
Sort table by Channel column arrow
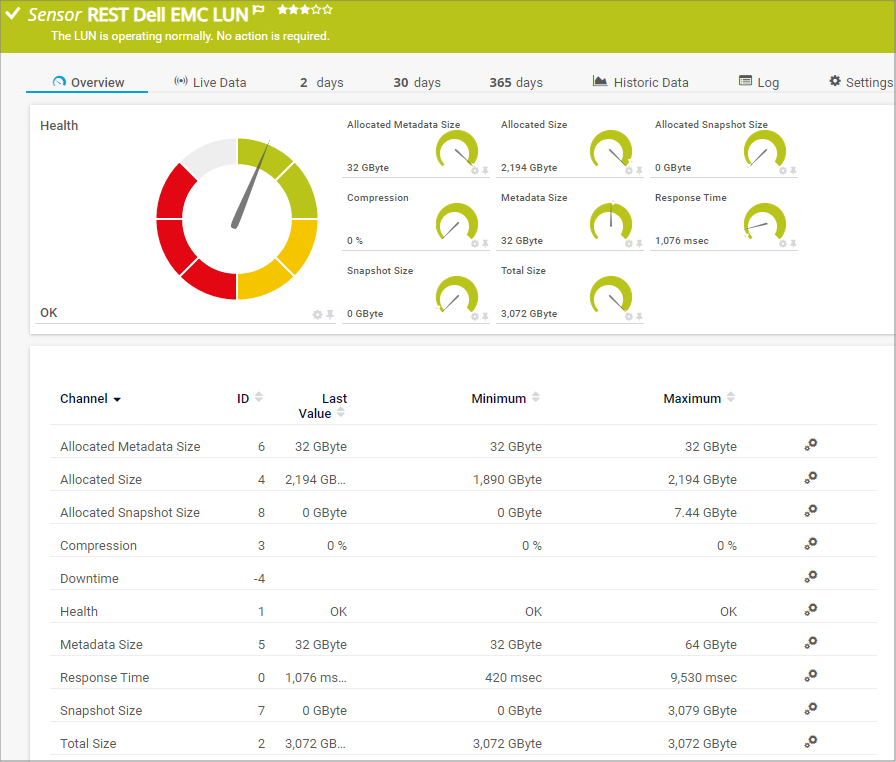pos(117,399)
